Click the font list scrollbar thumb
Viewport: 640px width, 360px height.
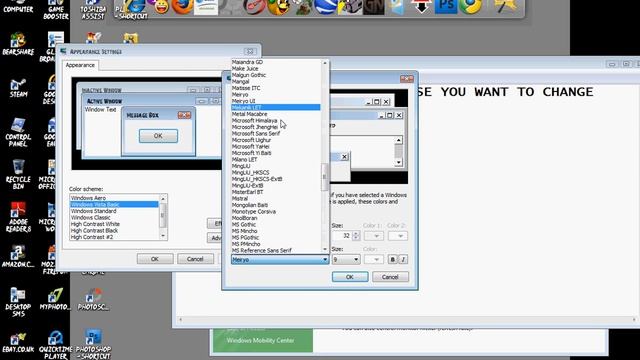pos(325,177)
